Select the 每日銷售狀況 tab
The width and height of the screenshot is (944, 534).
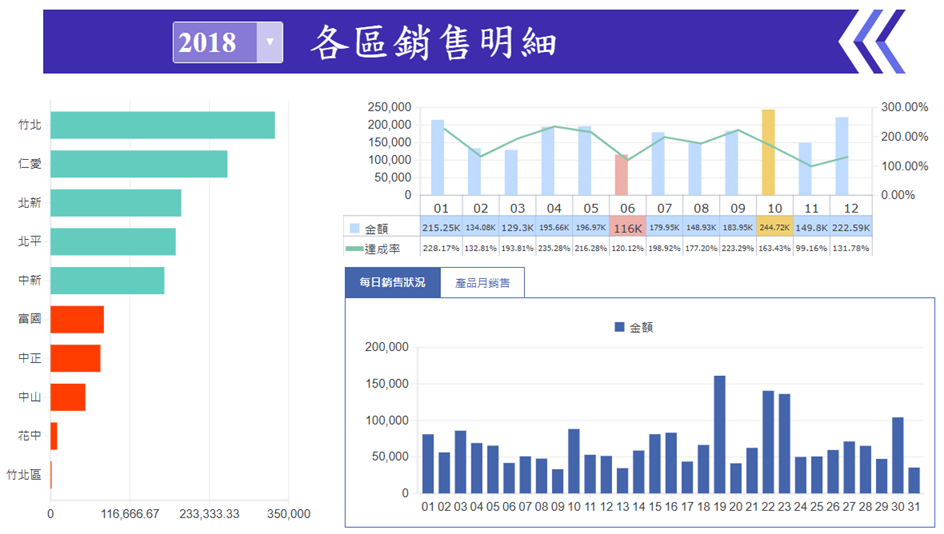click(x=392, y=283)
